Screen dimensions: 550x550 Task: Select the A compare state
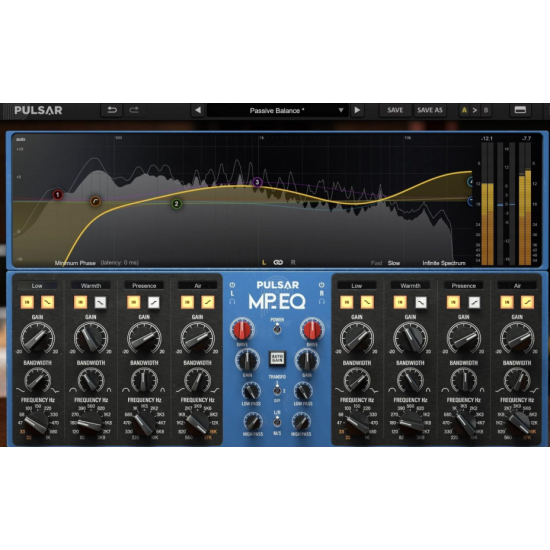[464, 110]
